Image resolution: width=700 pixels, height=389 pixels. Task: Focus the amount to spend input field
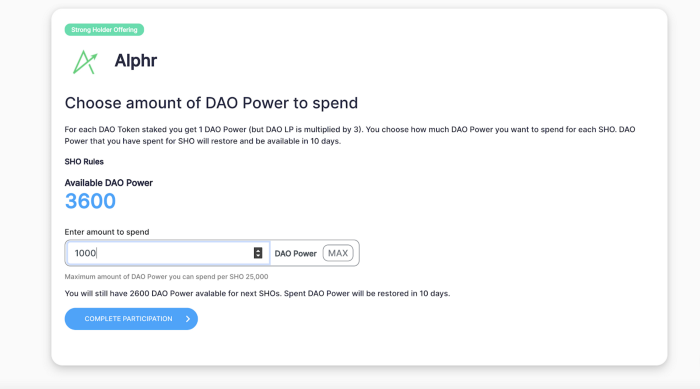(167, 253)
